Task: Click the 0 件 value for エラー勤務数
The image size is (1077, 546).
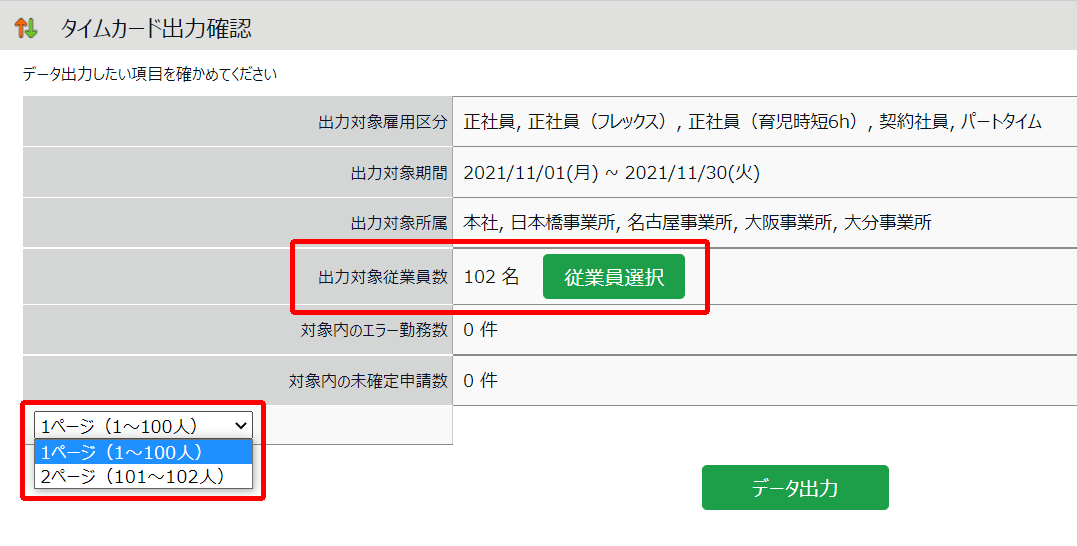Action: tap(480, 329)
